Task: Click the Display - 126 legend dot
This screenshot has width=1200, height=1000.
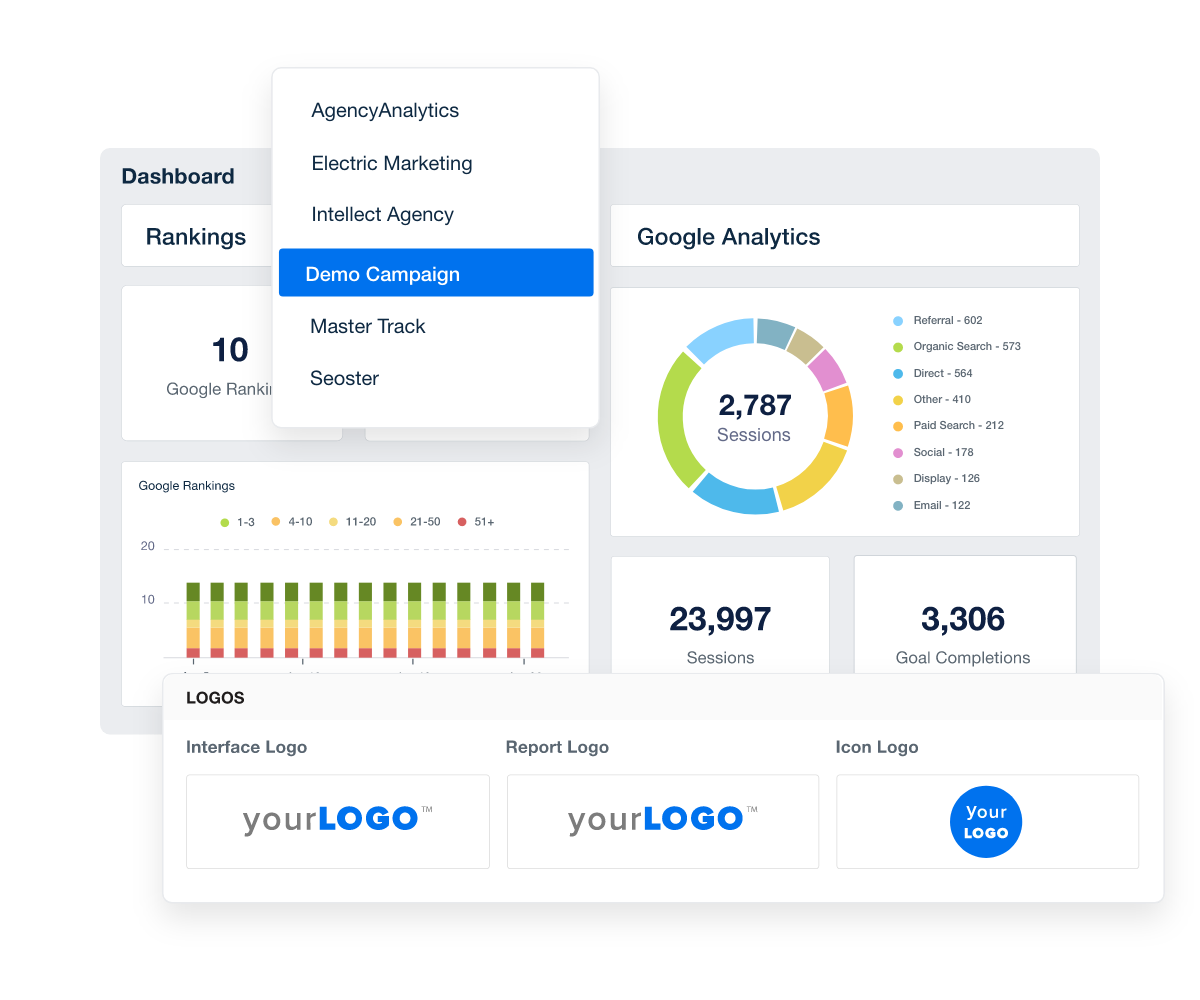Action: click(x=898, y=479)
